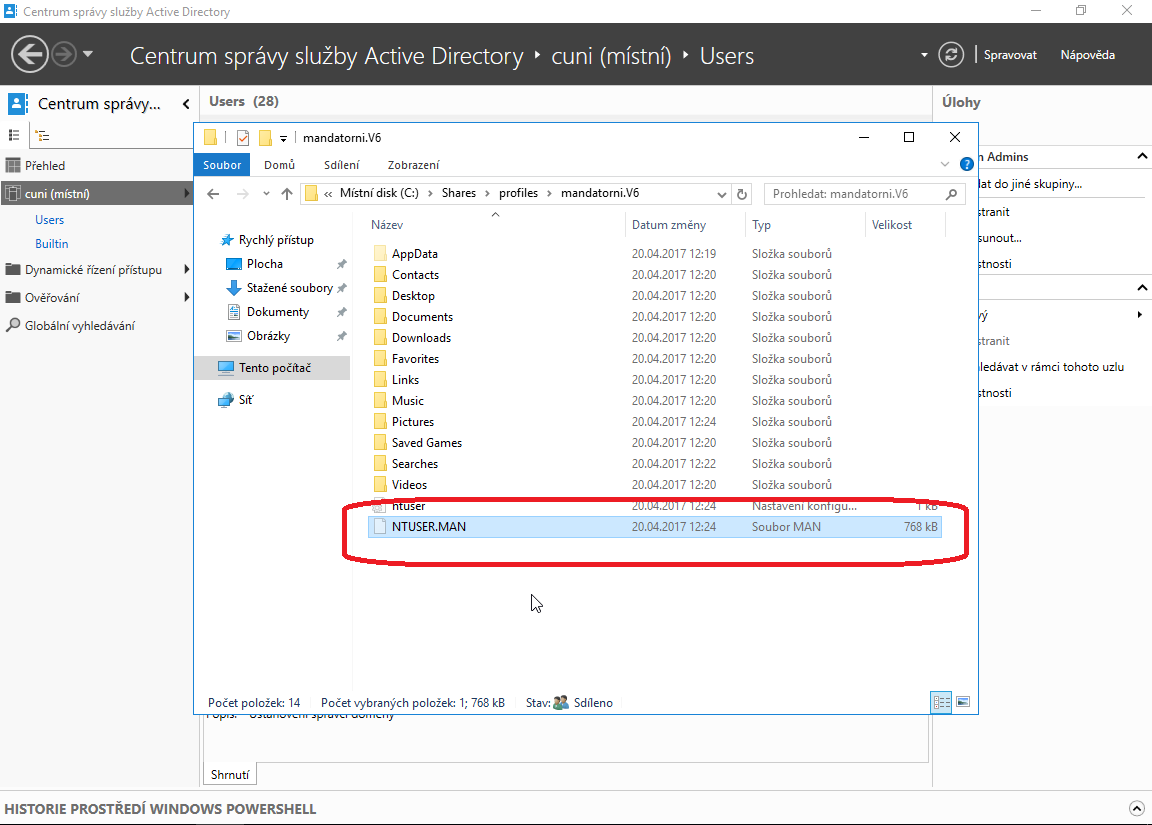
Task: Open the Sdílení ribbon tab
Action: [x=342, y=165]
